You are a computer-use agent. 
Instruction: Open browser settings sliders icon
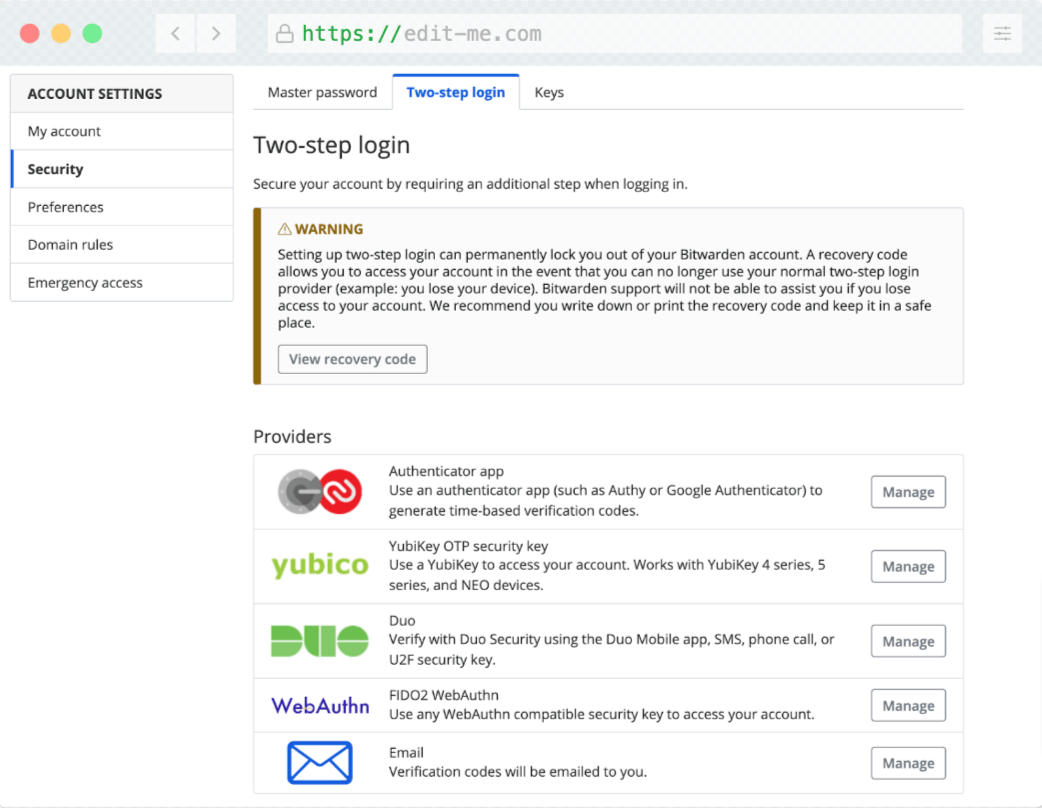point(1002,34)
